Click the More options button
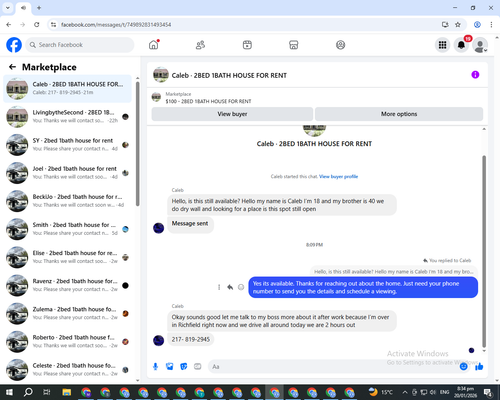500x400 pixels. 399,114
